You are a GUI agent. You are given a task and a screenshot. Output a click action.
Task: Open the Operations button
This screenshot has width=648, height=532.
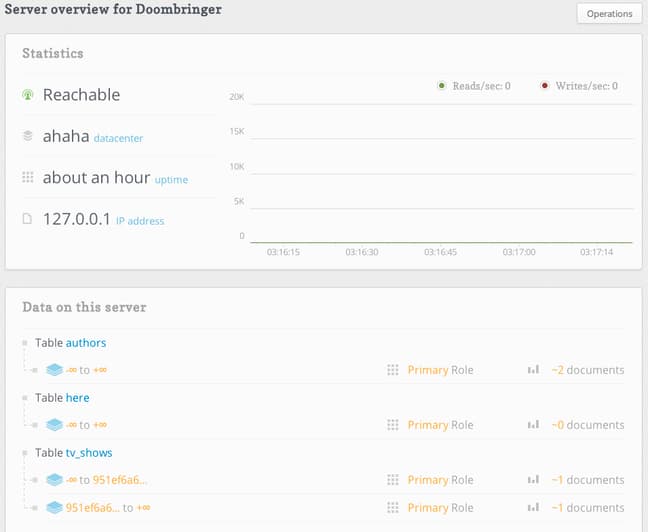click(x=609, y=14)
